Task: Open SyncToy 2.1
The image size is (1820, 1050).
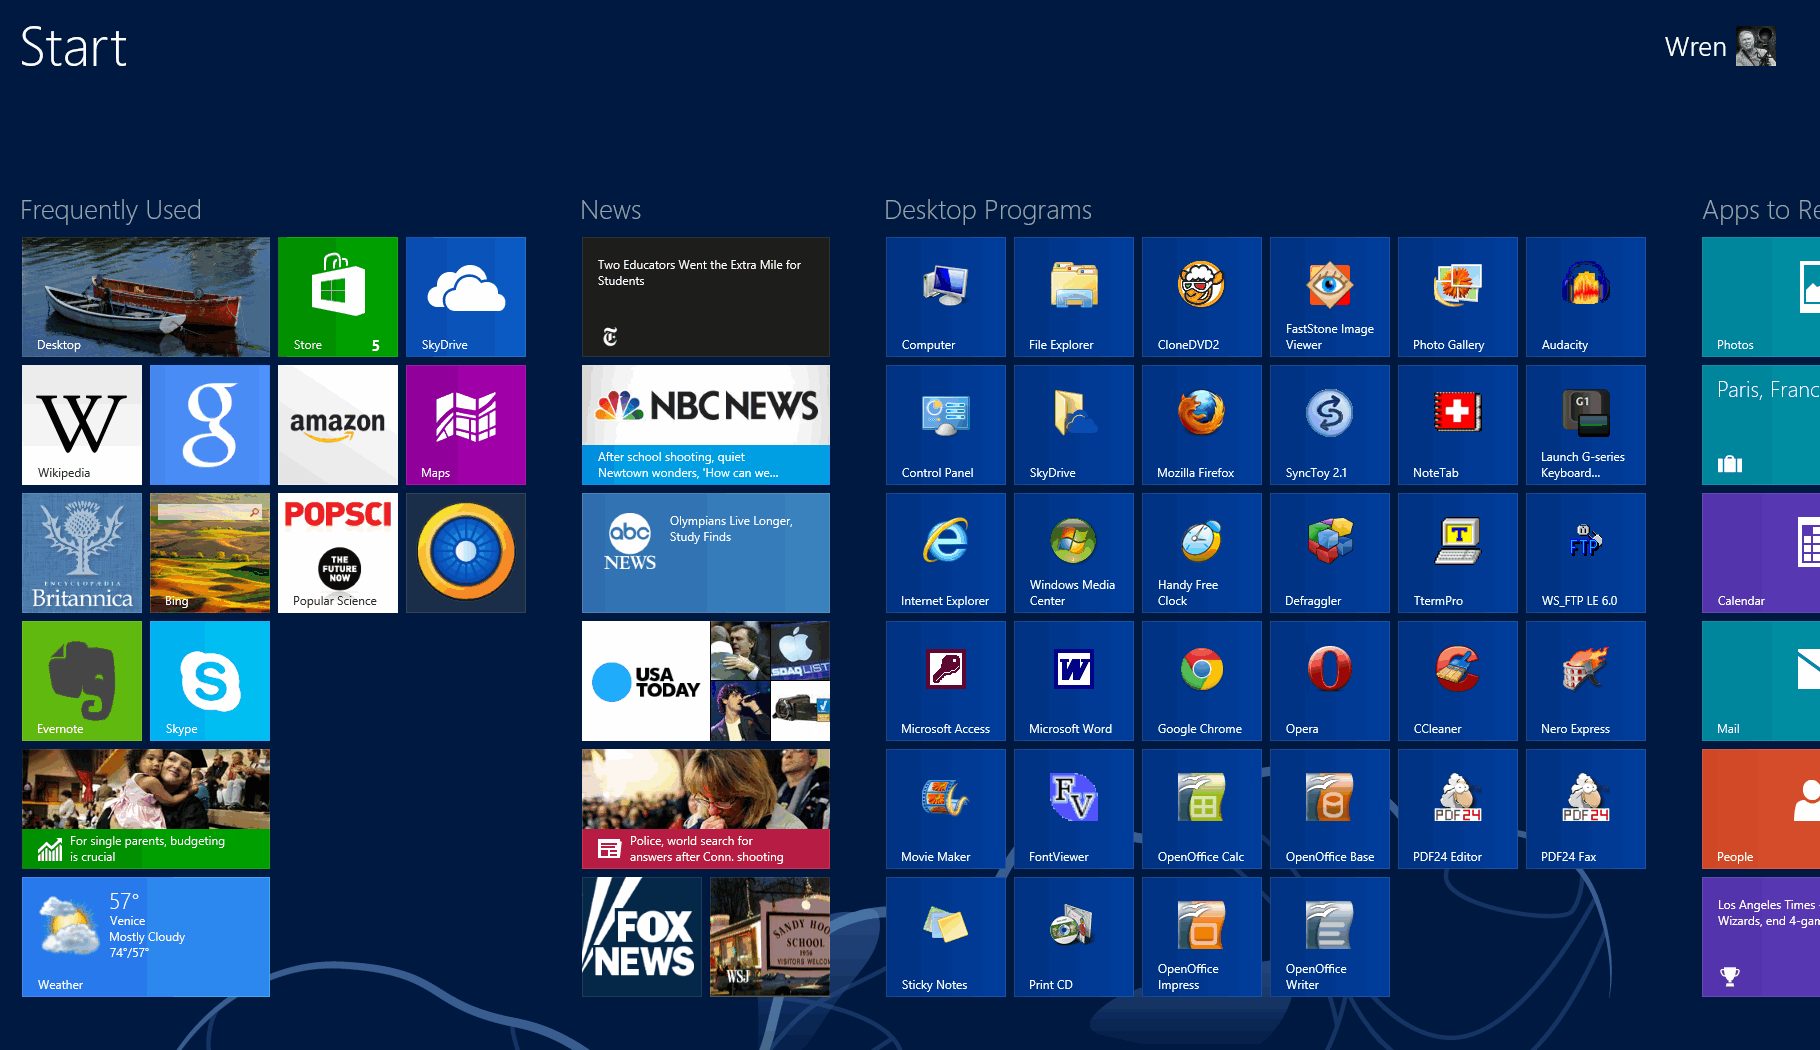Action: point(1330,425)
